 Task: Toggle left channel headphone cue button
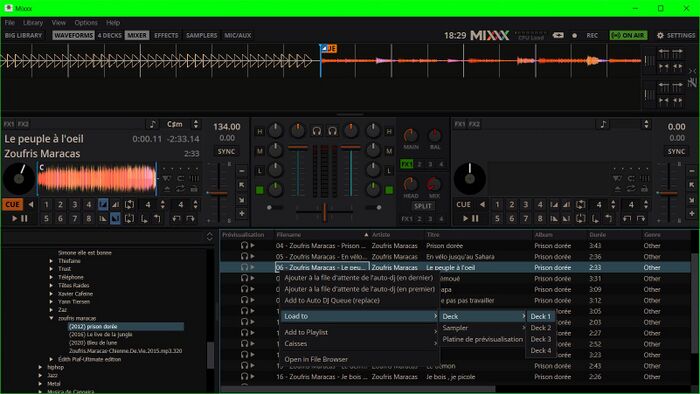(x=317, y=131)
